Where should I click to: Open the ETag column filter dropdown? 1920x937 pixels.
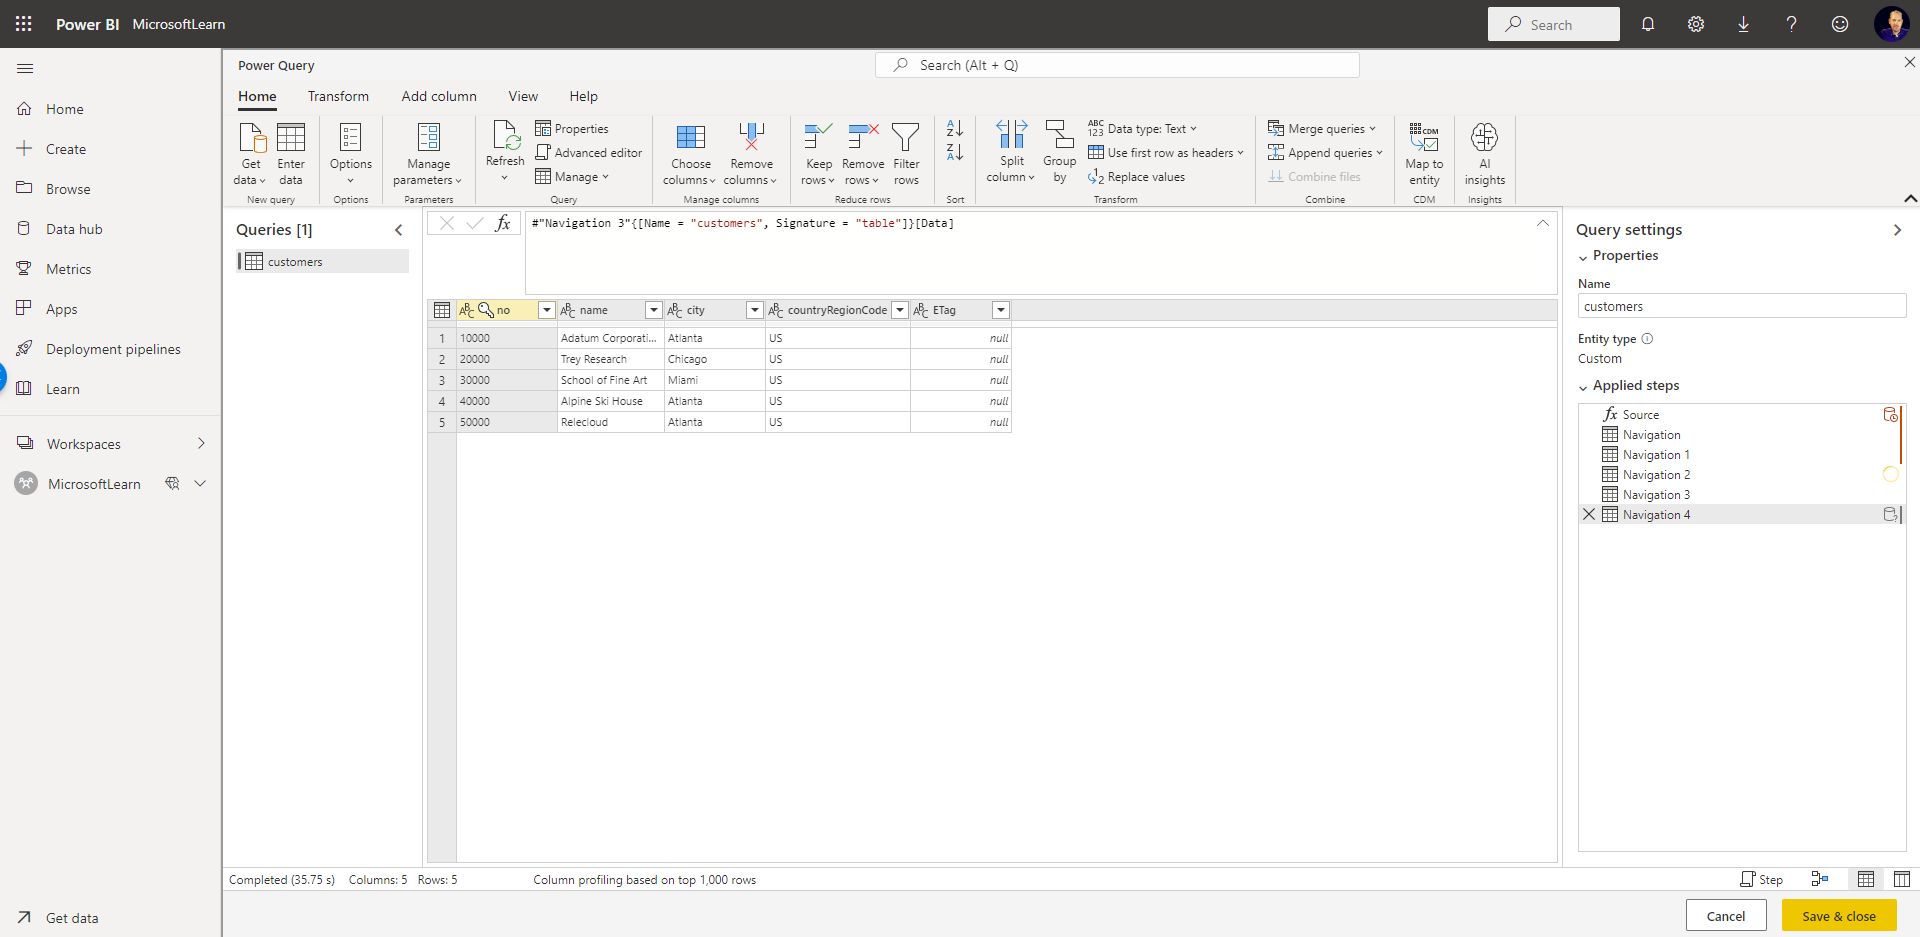point(1001,310)
